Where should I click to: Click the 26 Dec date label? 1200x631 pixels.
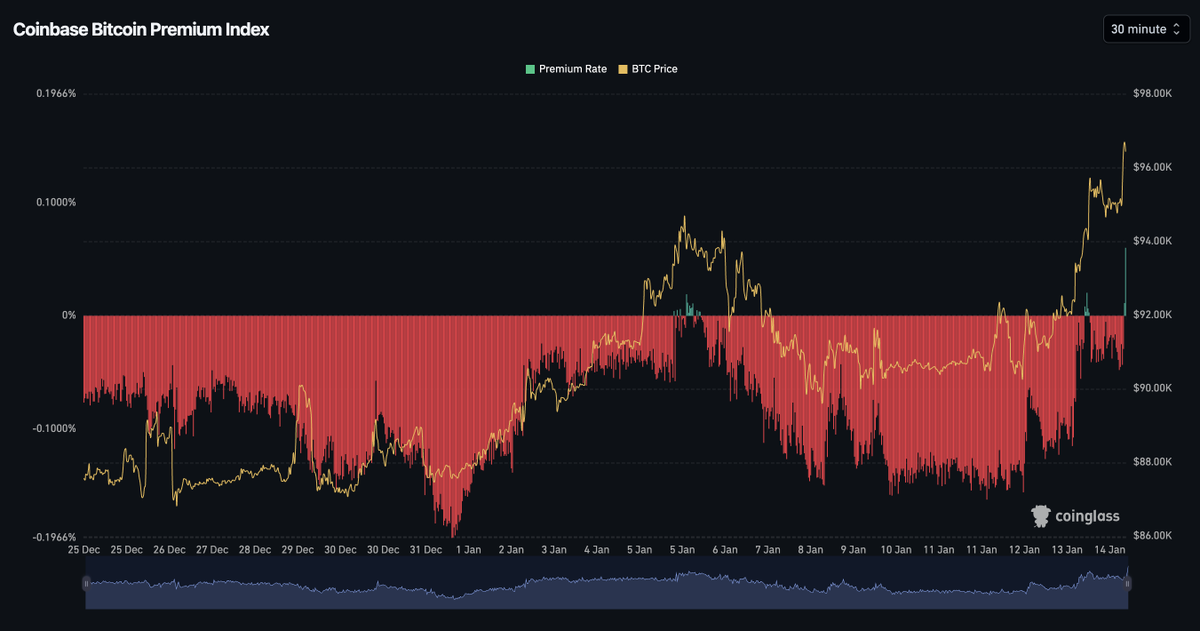[x=169, y=550]
